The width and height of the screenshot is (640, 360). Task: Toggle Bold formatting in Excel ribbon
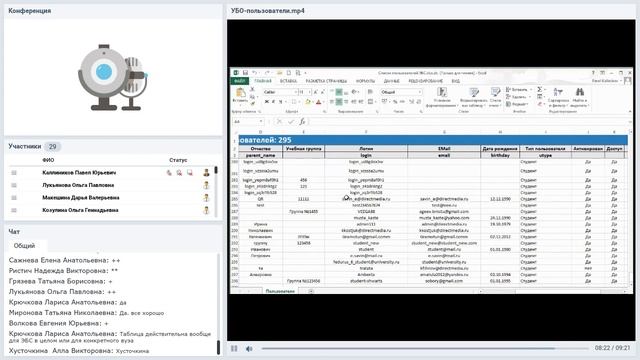[x=267, y=102]
